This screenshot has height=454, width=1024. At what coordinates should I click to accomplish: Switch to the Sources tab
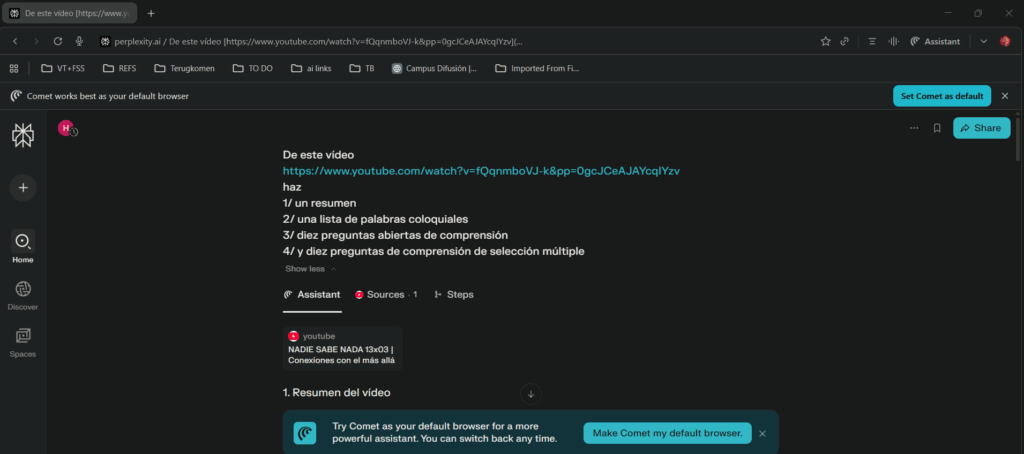pos(386,295)
